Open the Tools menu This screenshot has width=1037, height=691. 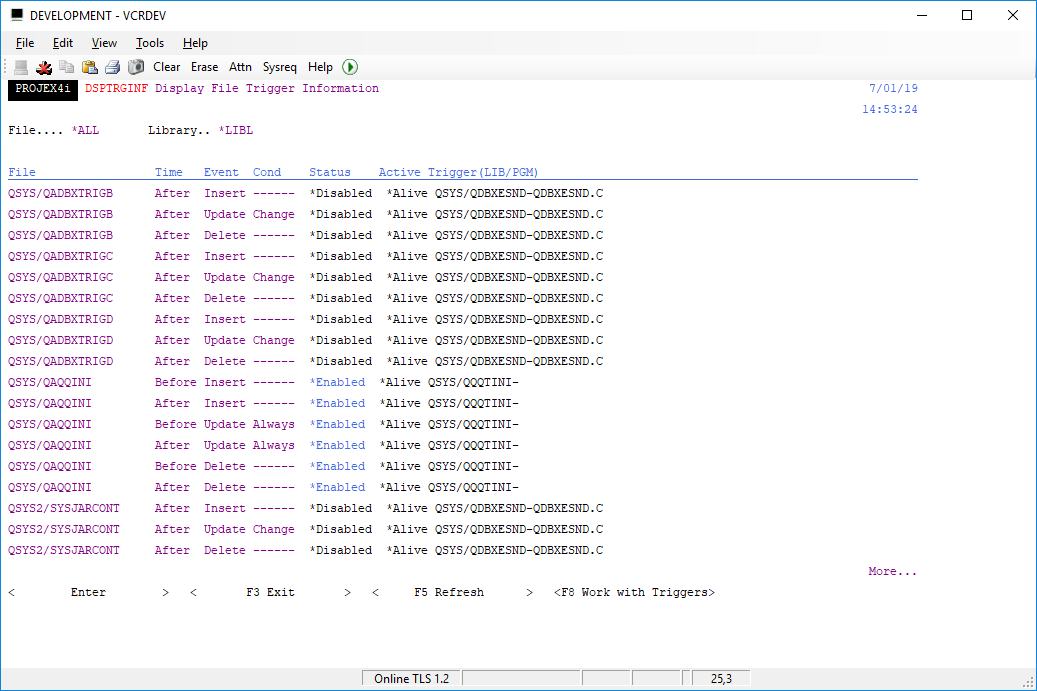point(150,43)
